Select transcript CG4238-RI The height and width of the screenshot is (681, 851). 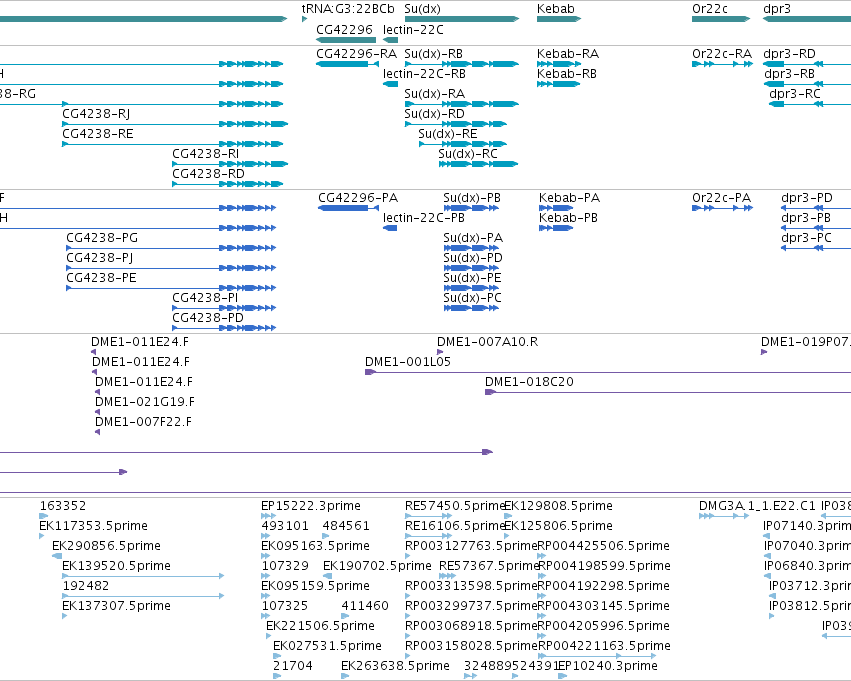coord(230,164)
